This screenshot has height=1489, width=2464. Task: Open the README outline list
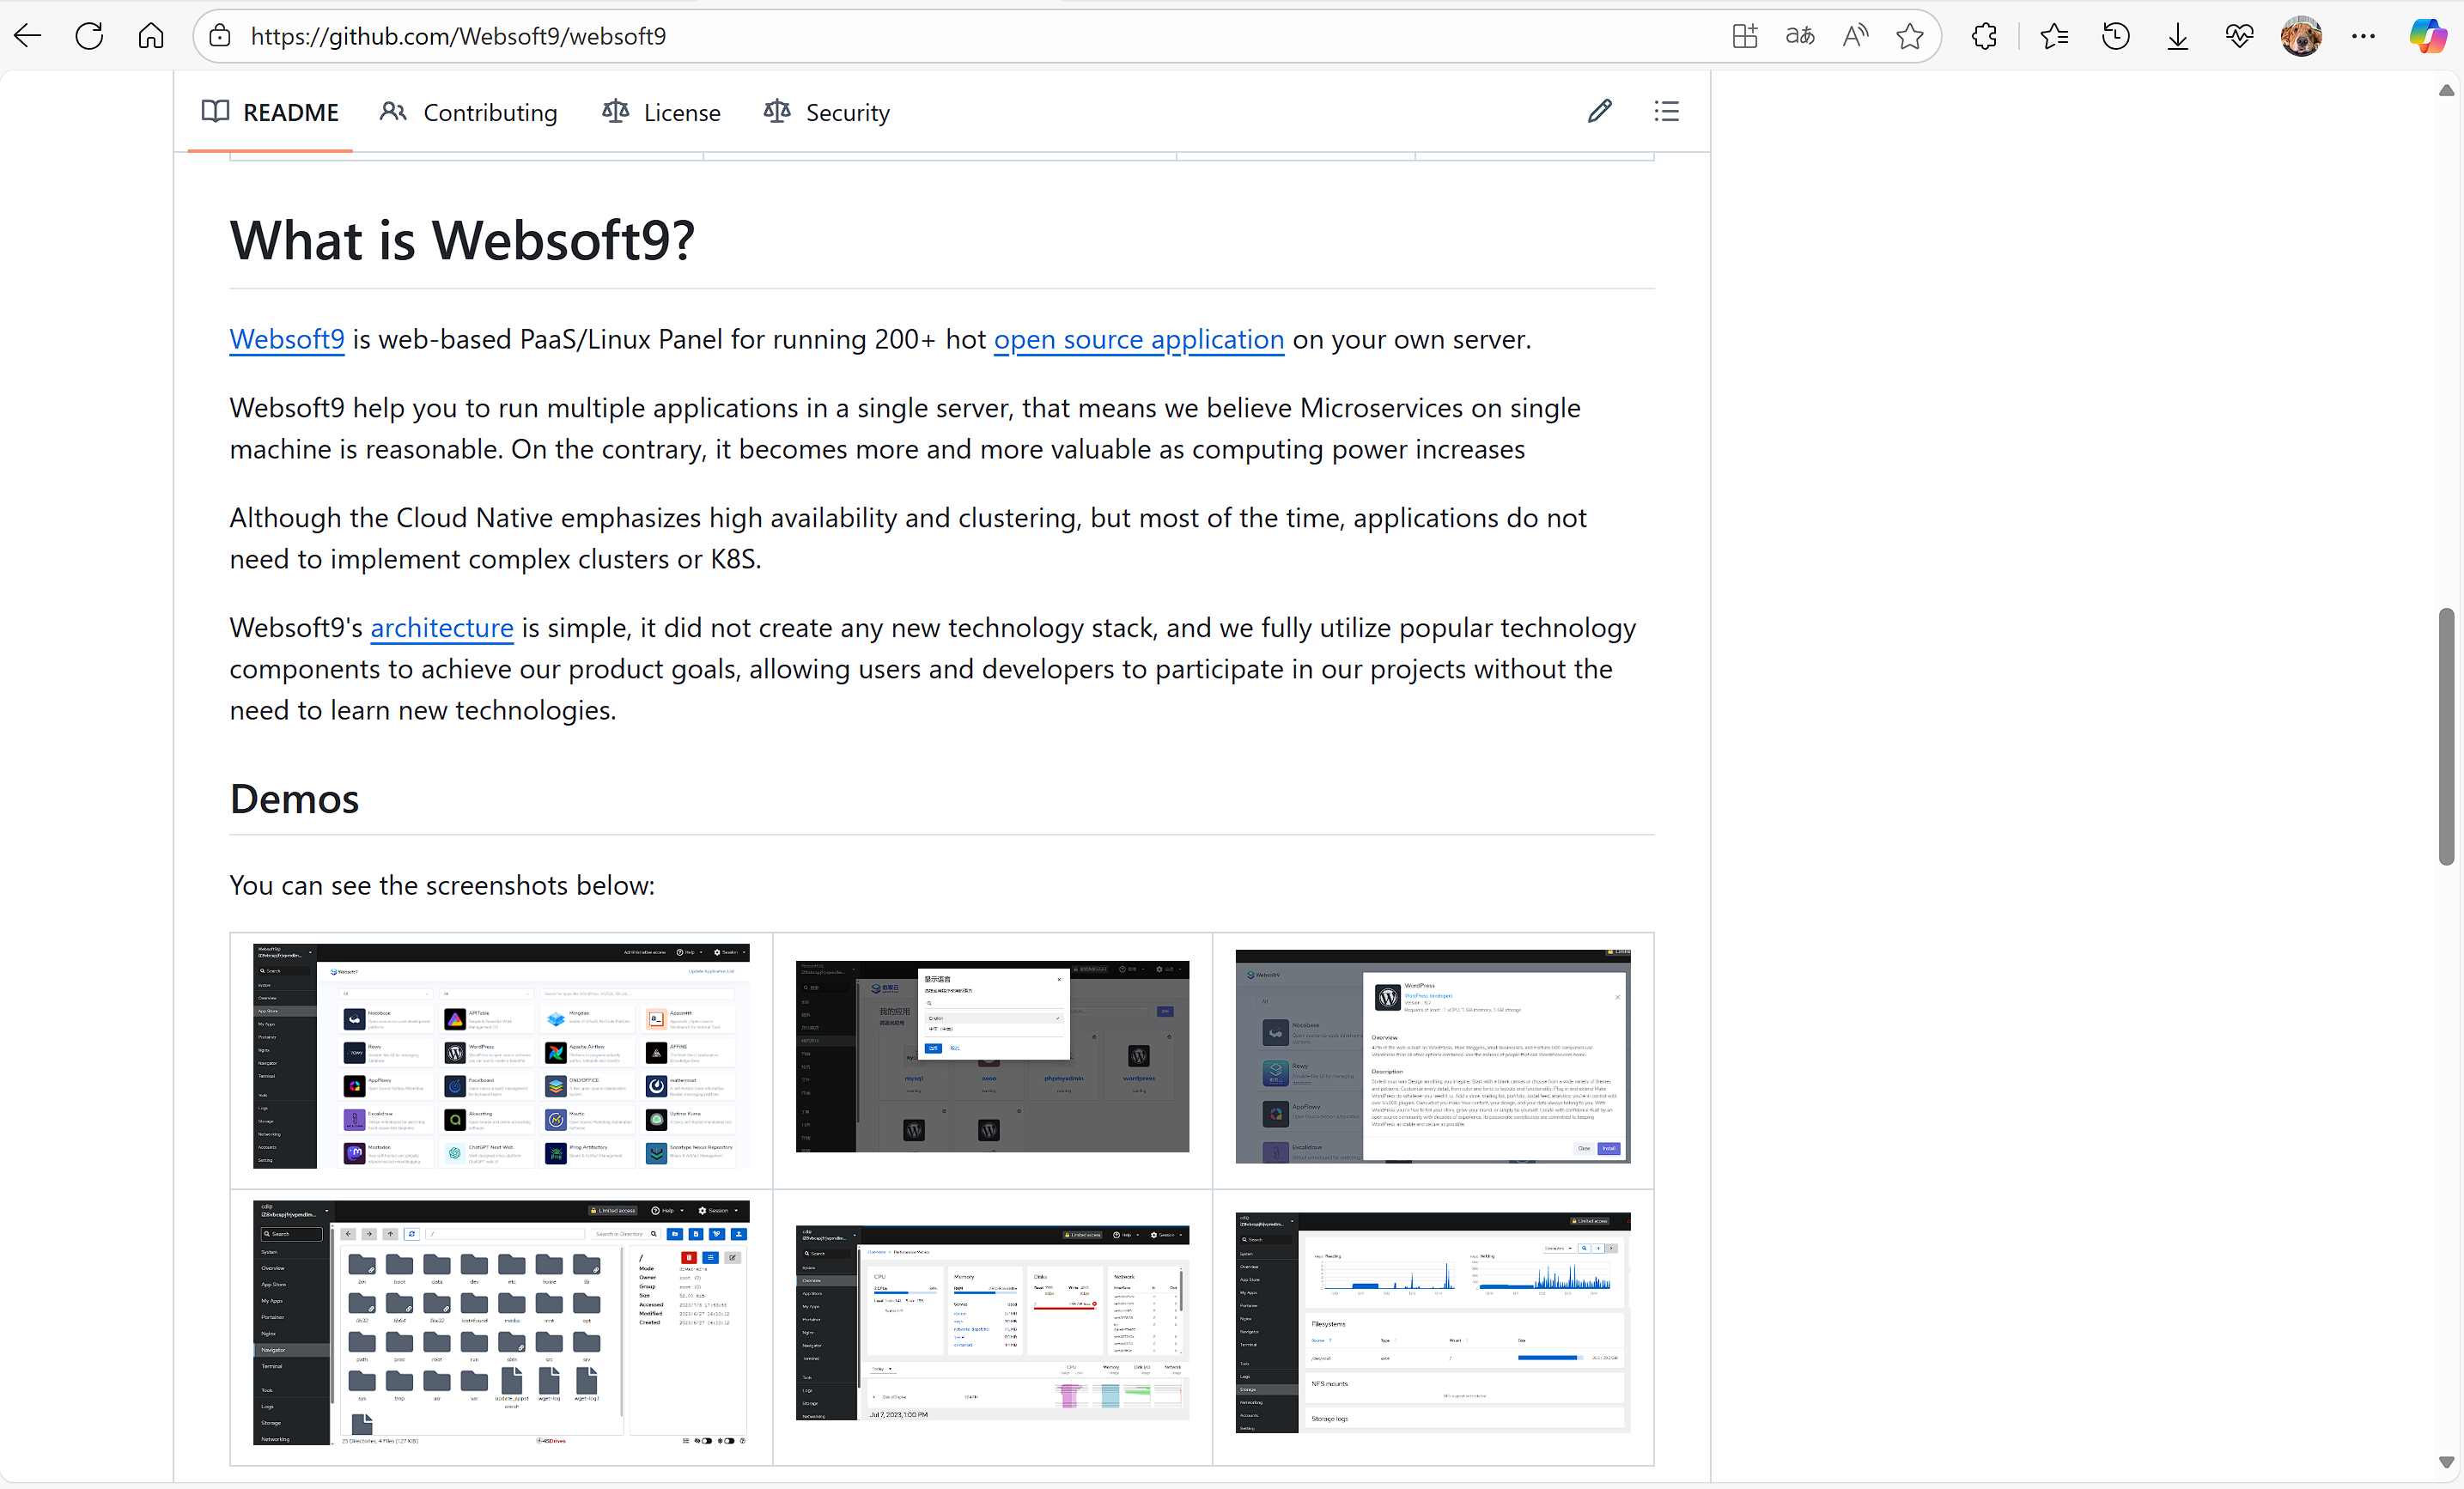[1666, 111]
